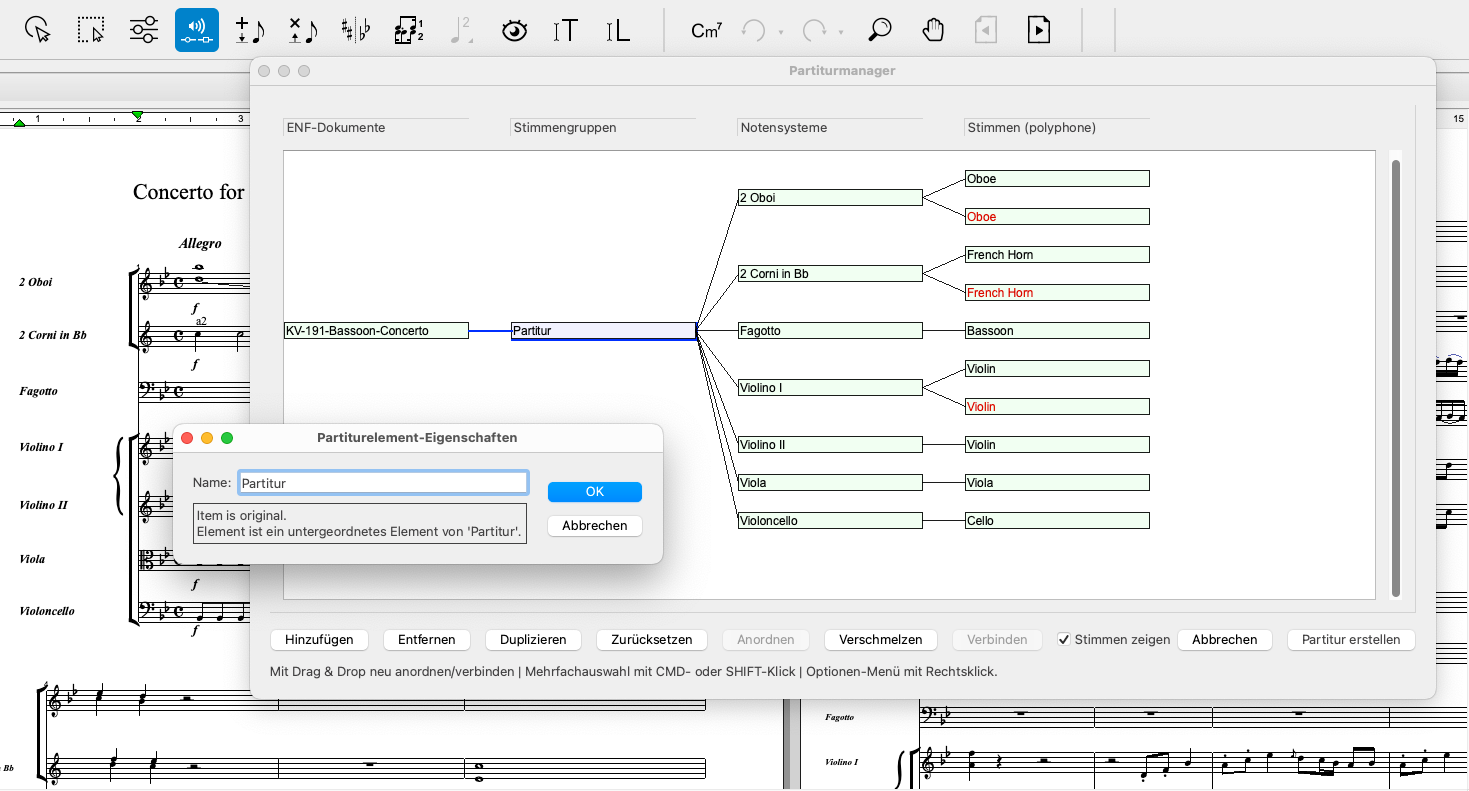Open the Cm7 chord symbol tool
1469x791 pixels.
(x=706, y=31)
